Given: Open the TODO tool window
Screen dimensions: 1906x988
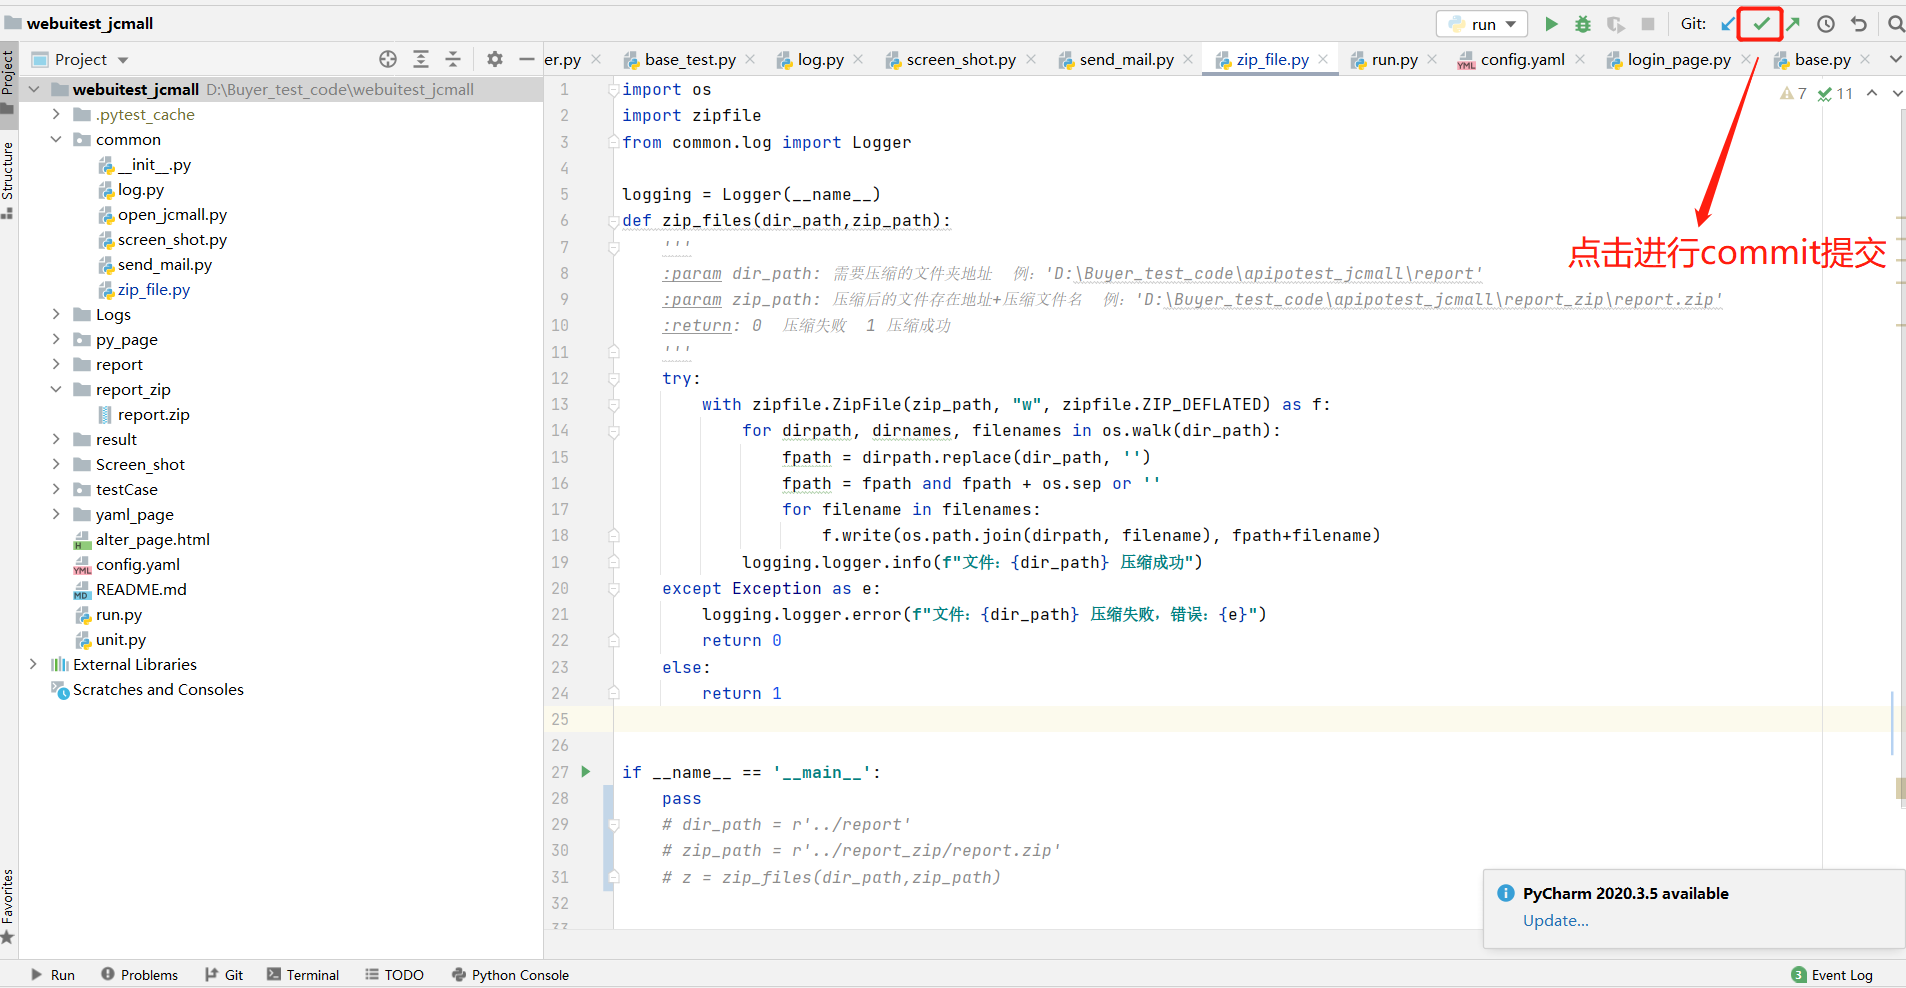Looking at the screenshot, I should click(395, 974).
